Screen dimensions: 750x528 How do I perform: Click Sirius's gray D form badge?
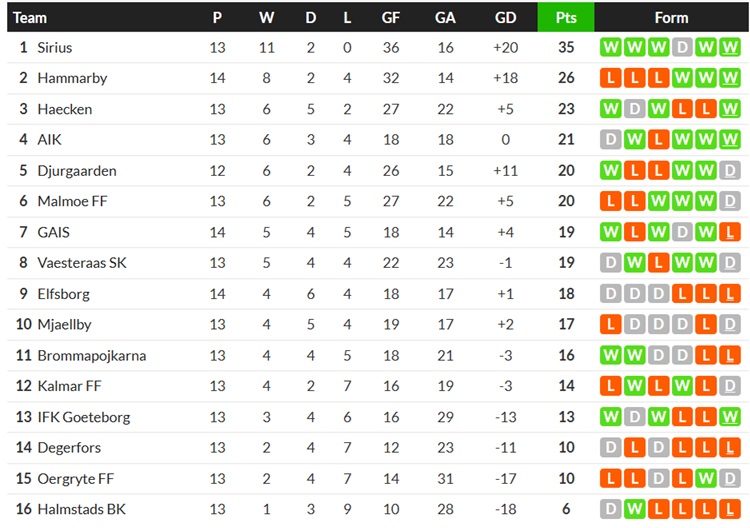[682, 47]
